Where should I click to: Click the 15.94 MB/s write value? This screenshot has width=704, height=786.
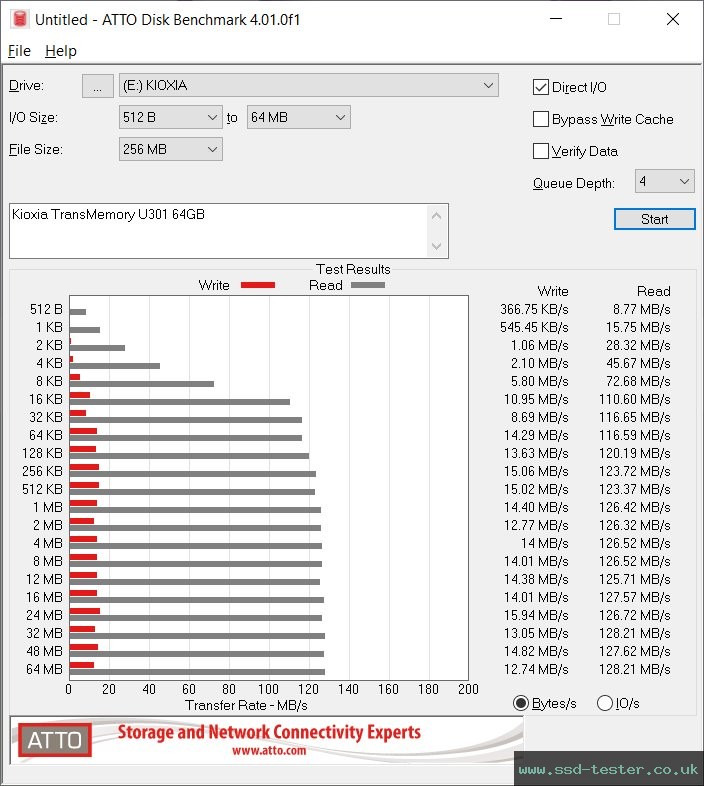[x=537, y=615]
